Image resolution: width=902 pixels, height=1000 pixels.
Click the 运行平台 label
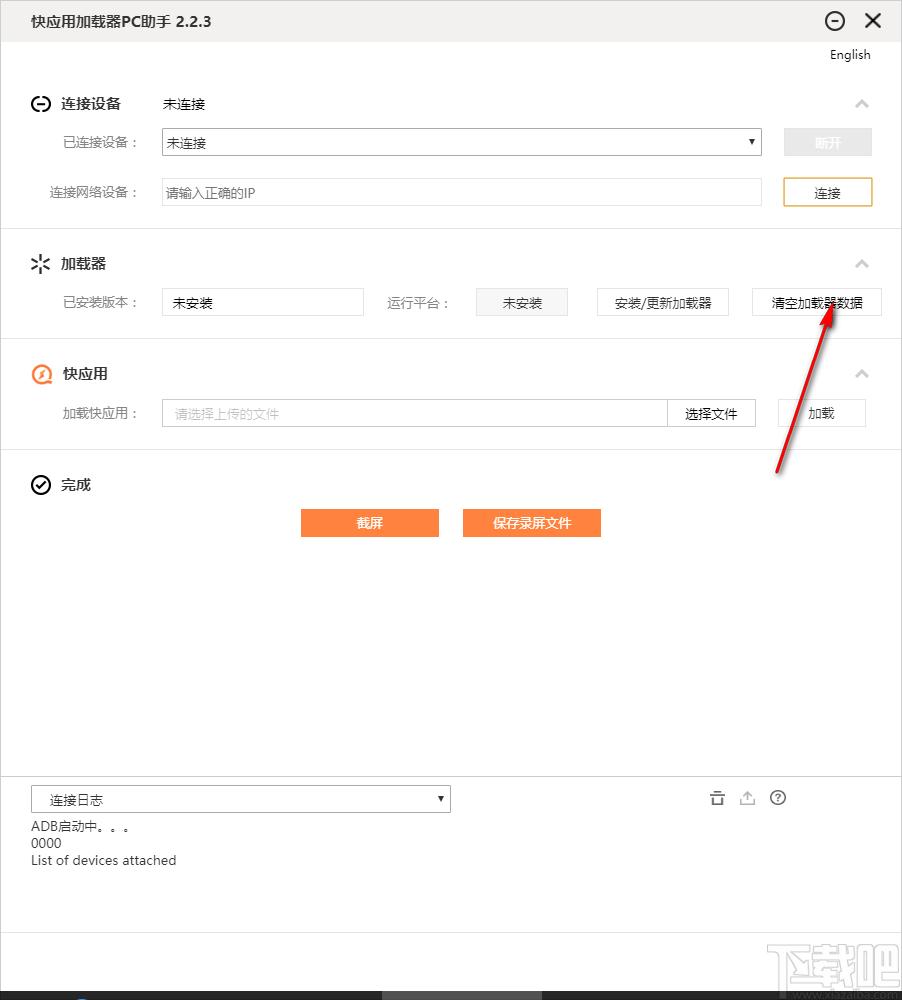coord(418,303)
